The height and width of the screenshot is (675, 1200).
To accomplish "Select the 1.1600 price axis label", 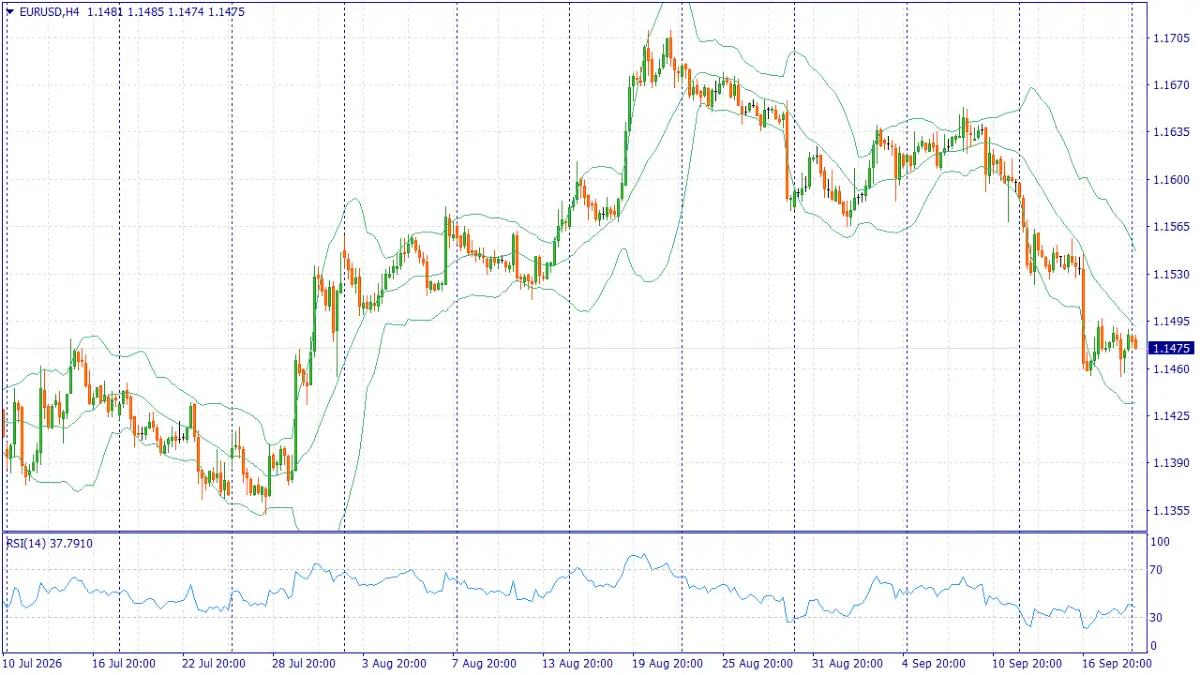I will coord(1169,180).
